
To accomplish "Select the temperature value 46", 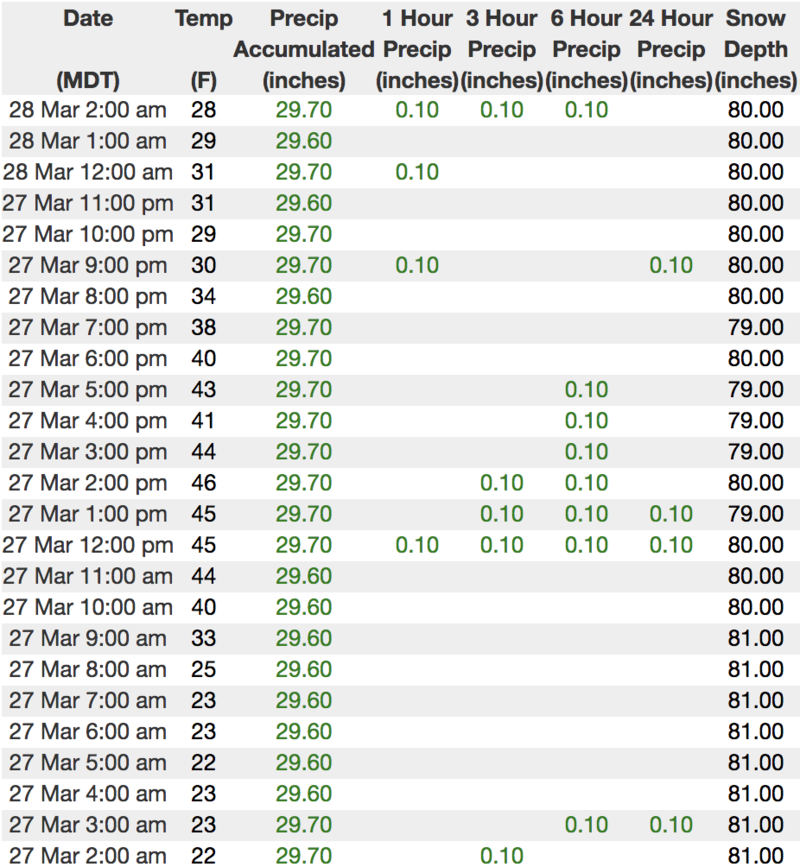I will (203, 483).
